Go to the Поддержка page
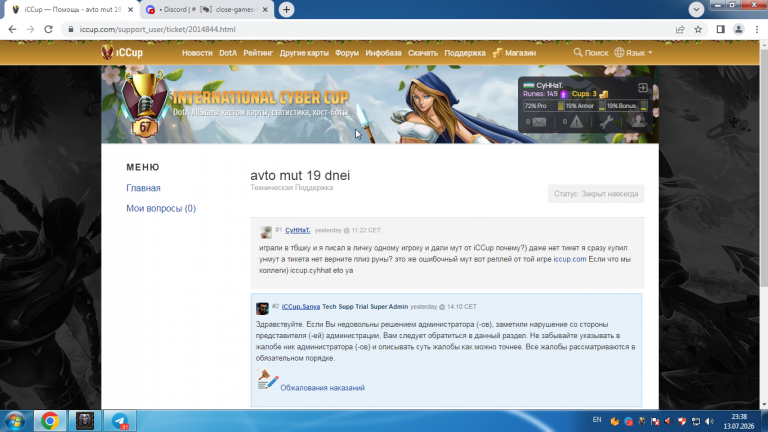 point(465,53)
